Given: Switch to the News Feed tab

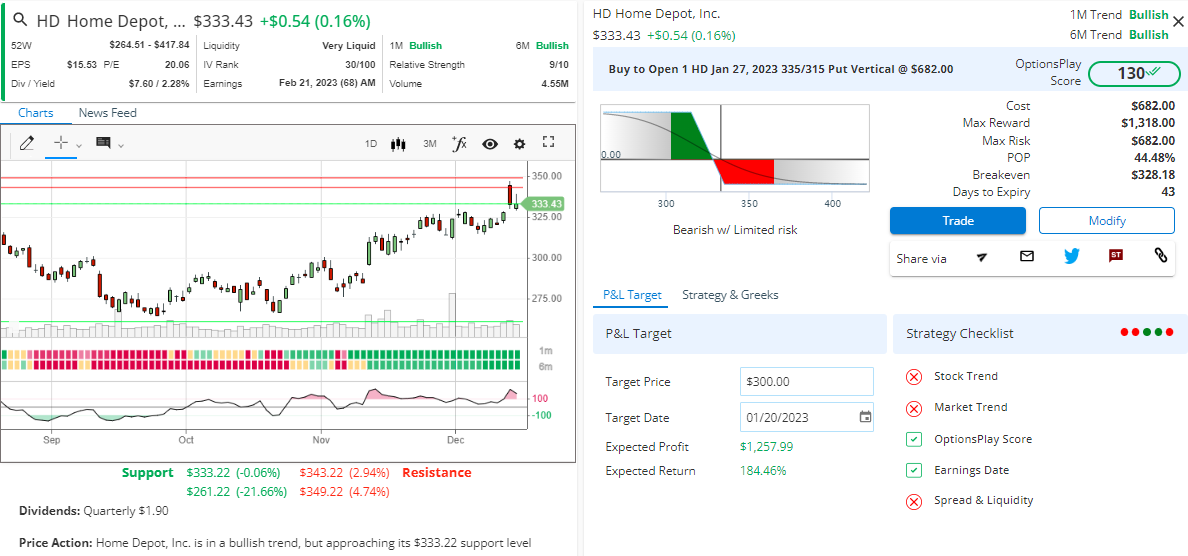Looking at the screenshot, I should (x=108, y=113).
